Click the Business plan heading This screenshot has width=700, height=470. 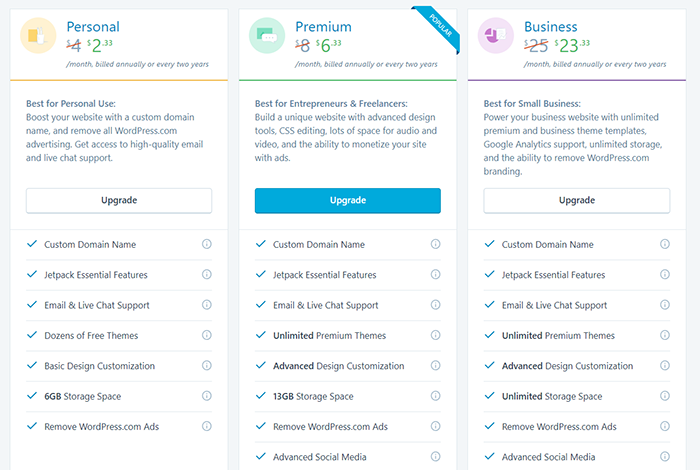point(550,27)
